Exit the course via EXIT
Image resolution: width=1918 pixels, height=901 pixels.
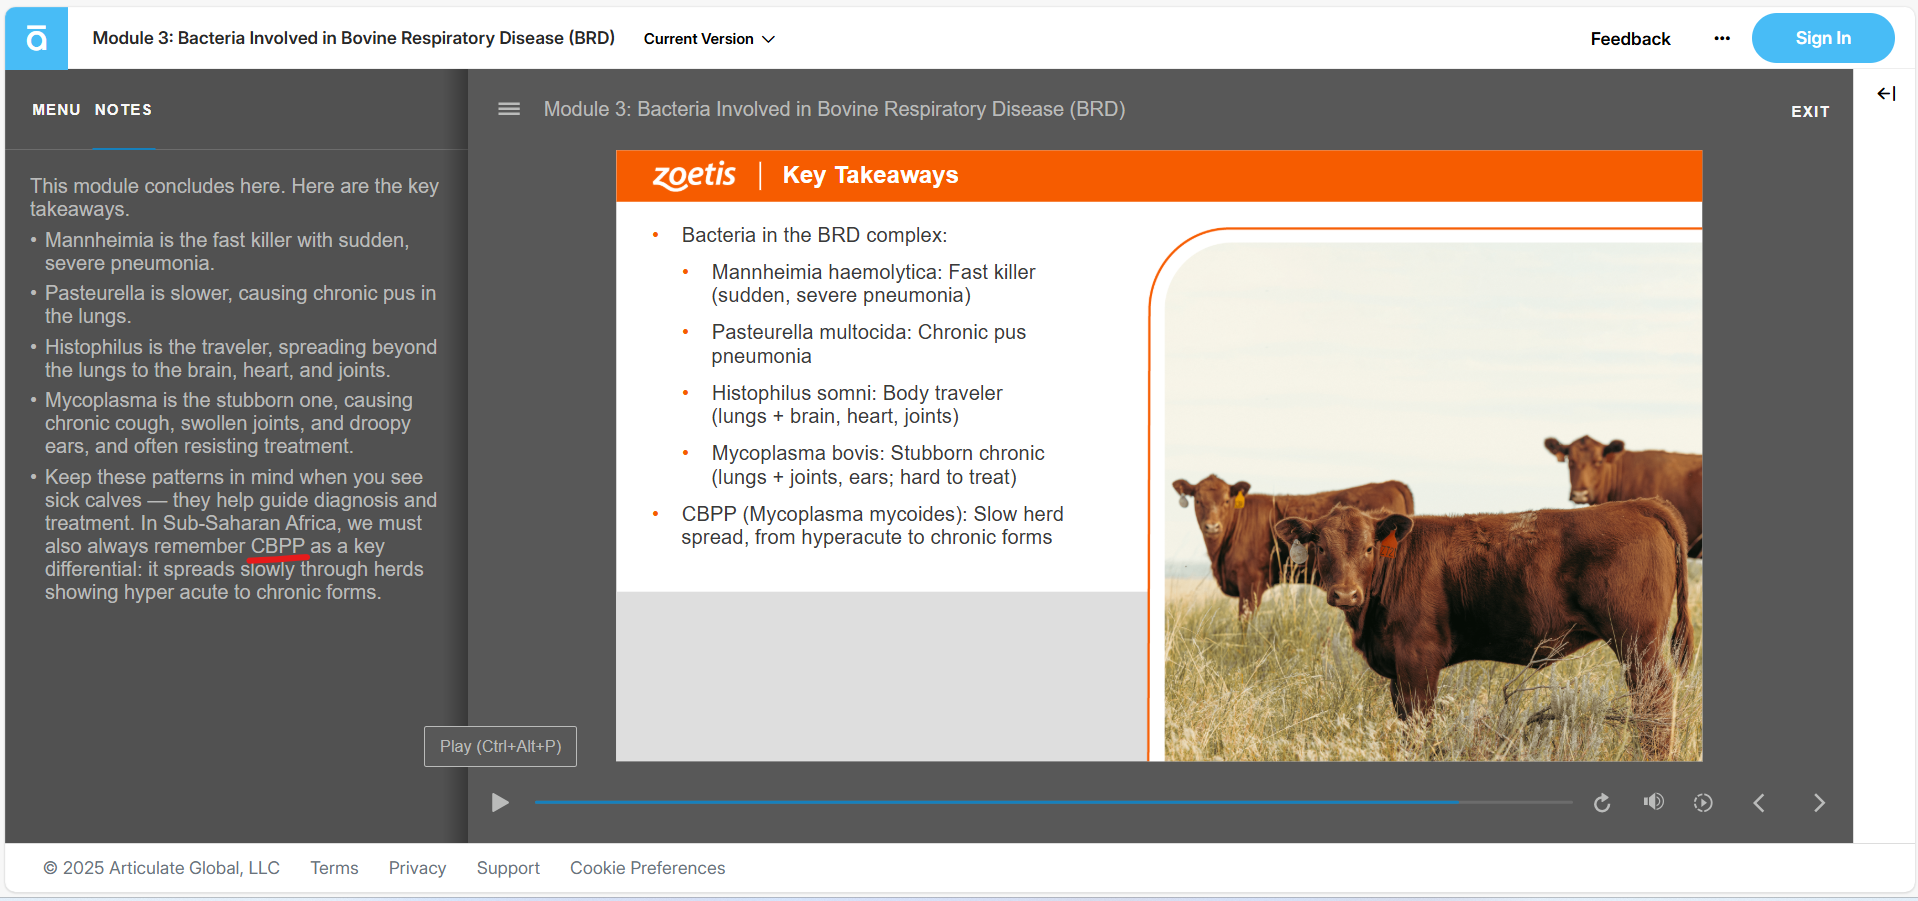click(x=1809, y=112)
